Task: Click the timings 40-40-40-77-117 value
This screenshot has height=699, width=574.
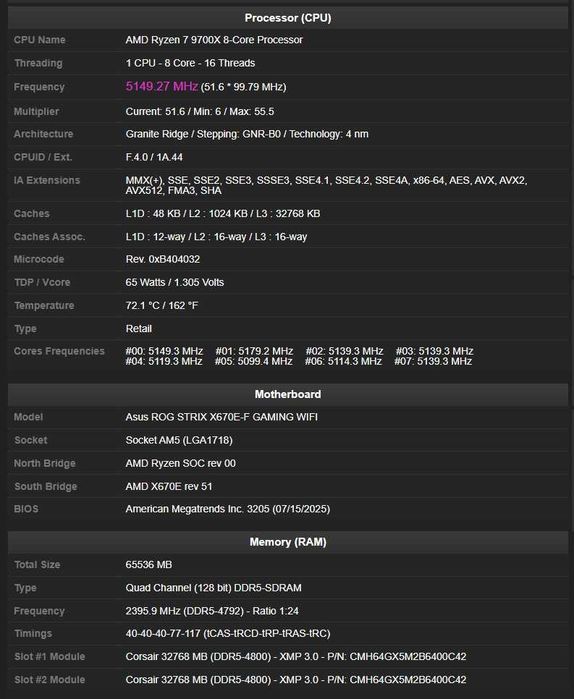Action: click(228, 633)
